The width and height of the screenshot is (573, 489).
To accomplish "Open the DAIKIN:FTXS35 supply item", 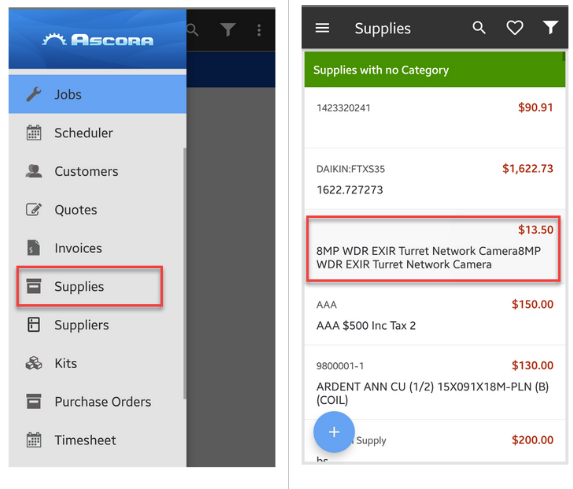I will tap(435, 179).
